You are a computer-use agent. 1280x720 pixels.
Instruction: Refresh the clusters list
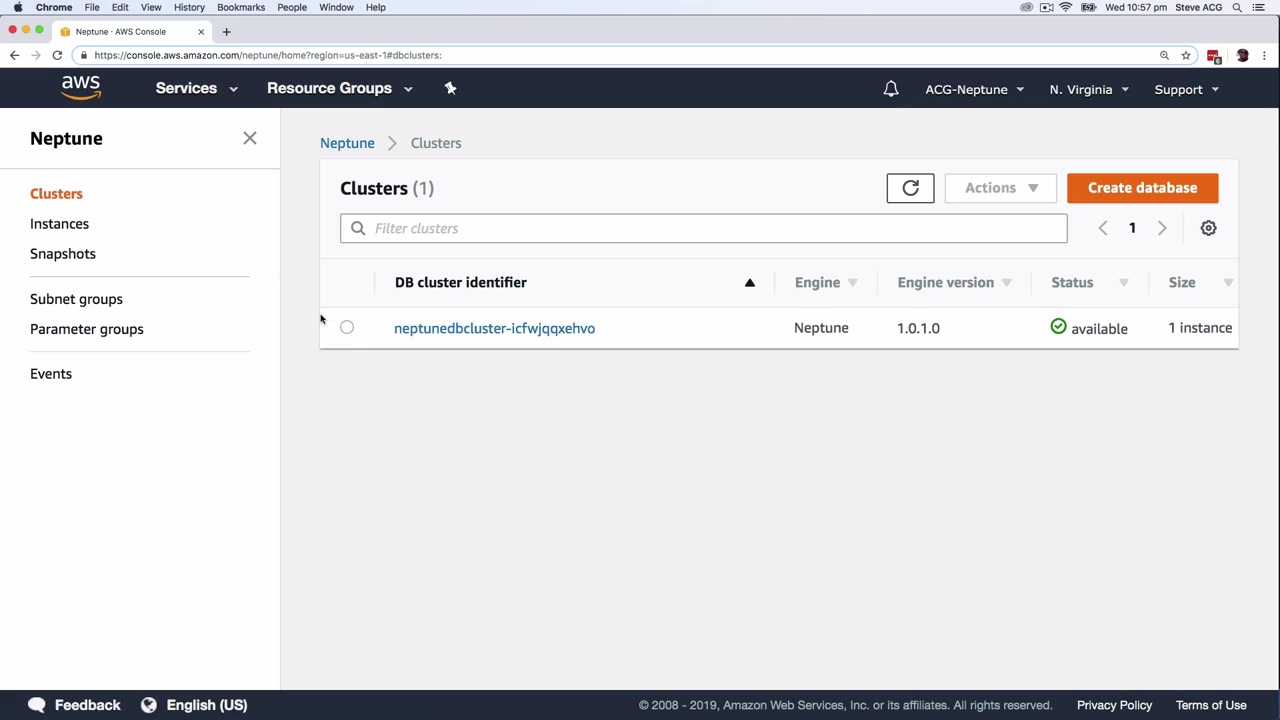(910, 188)
